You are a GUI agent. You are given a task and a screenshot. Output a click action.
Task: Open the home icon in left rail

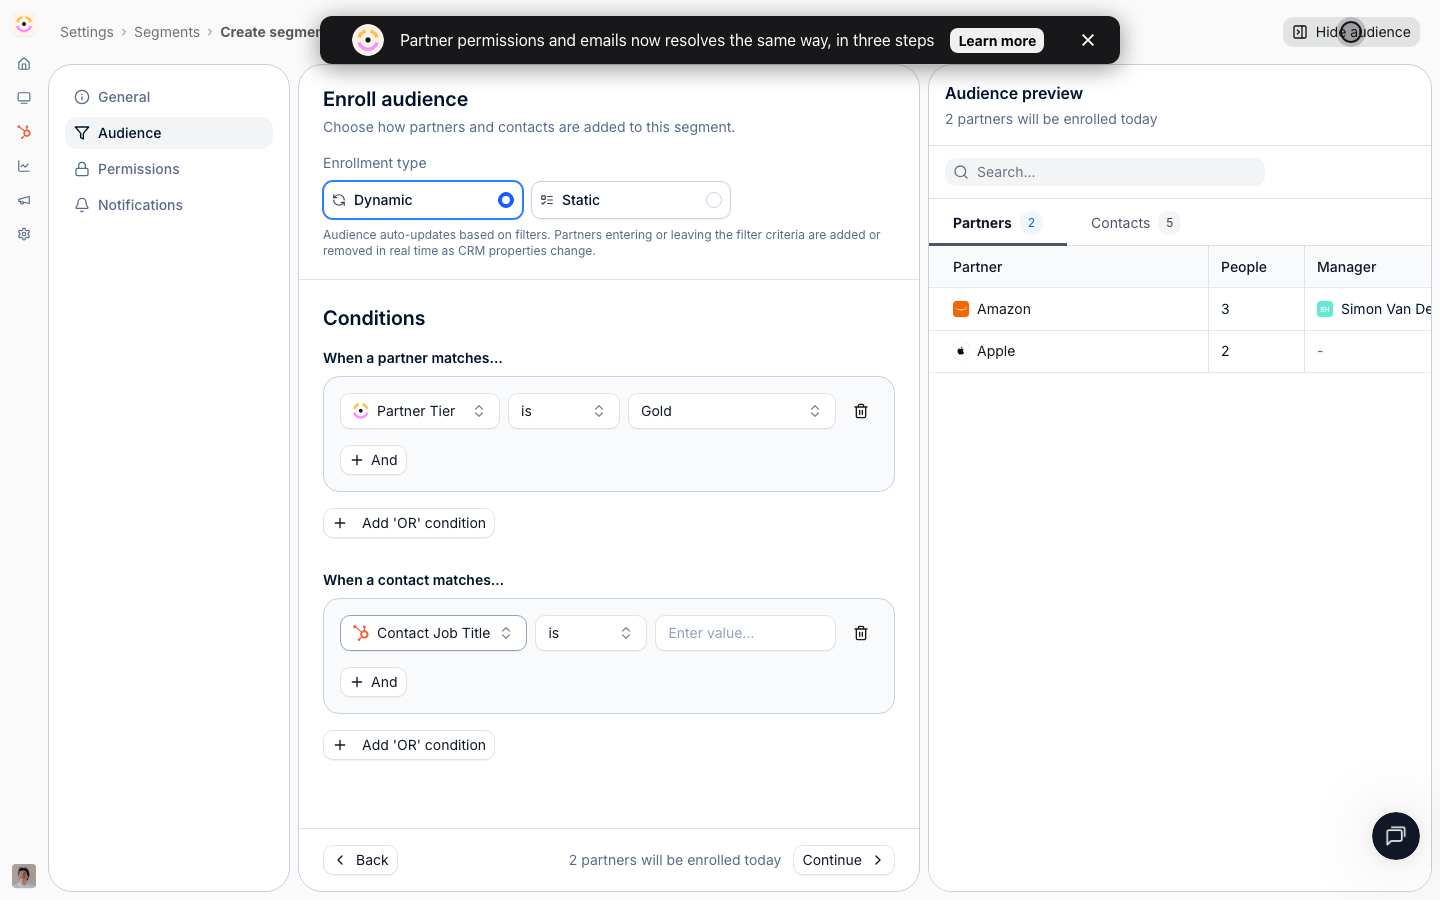tap(24, 64)
